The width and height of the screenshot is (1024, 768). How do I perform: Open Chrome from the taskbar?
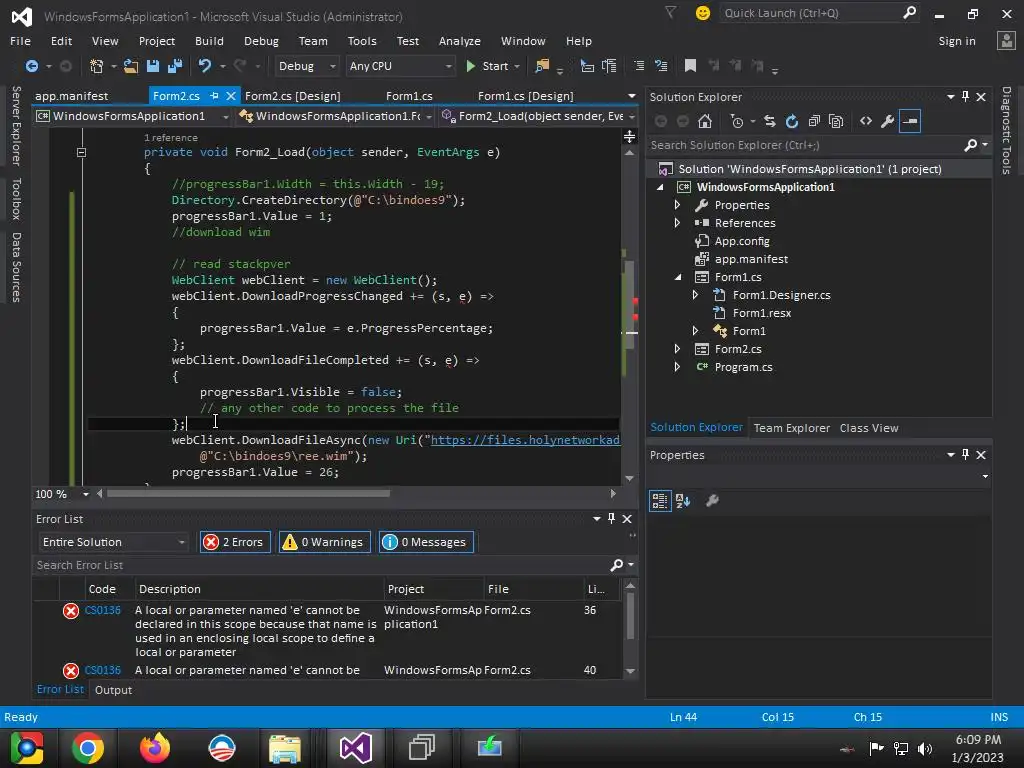[88, 748]
